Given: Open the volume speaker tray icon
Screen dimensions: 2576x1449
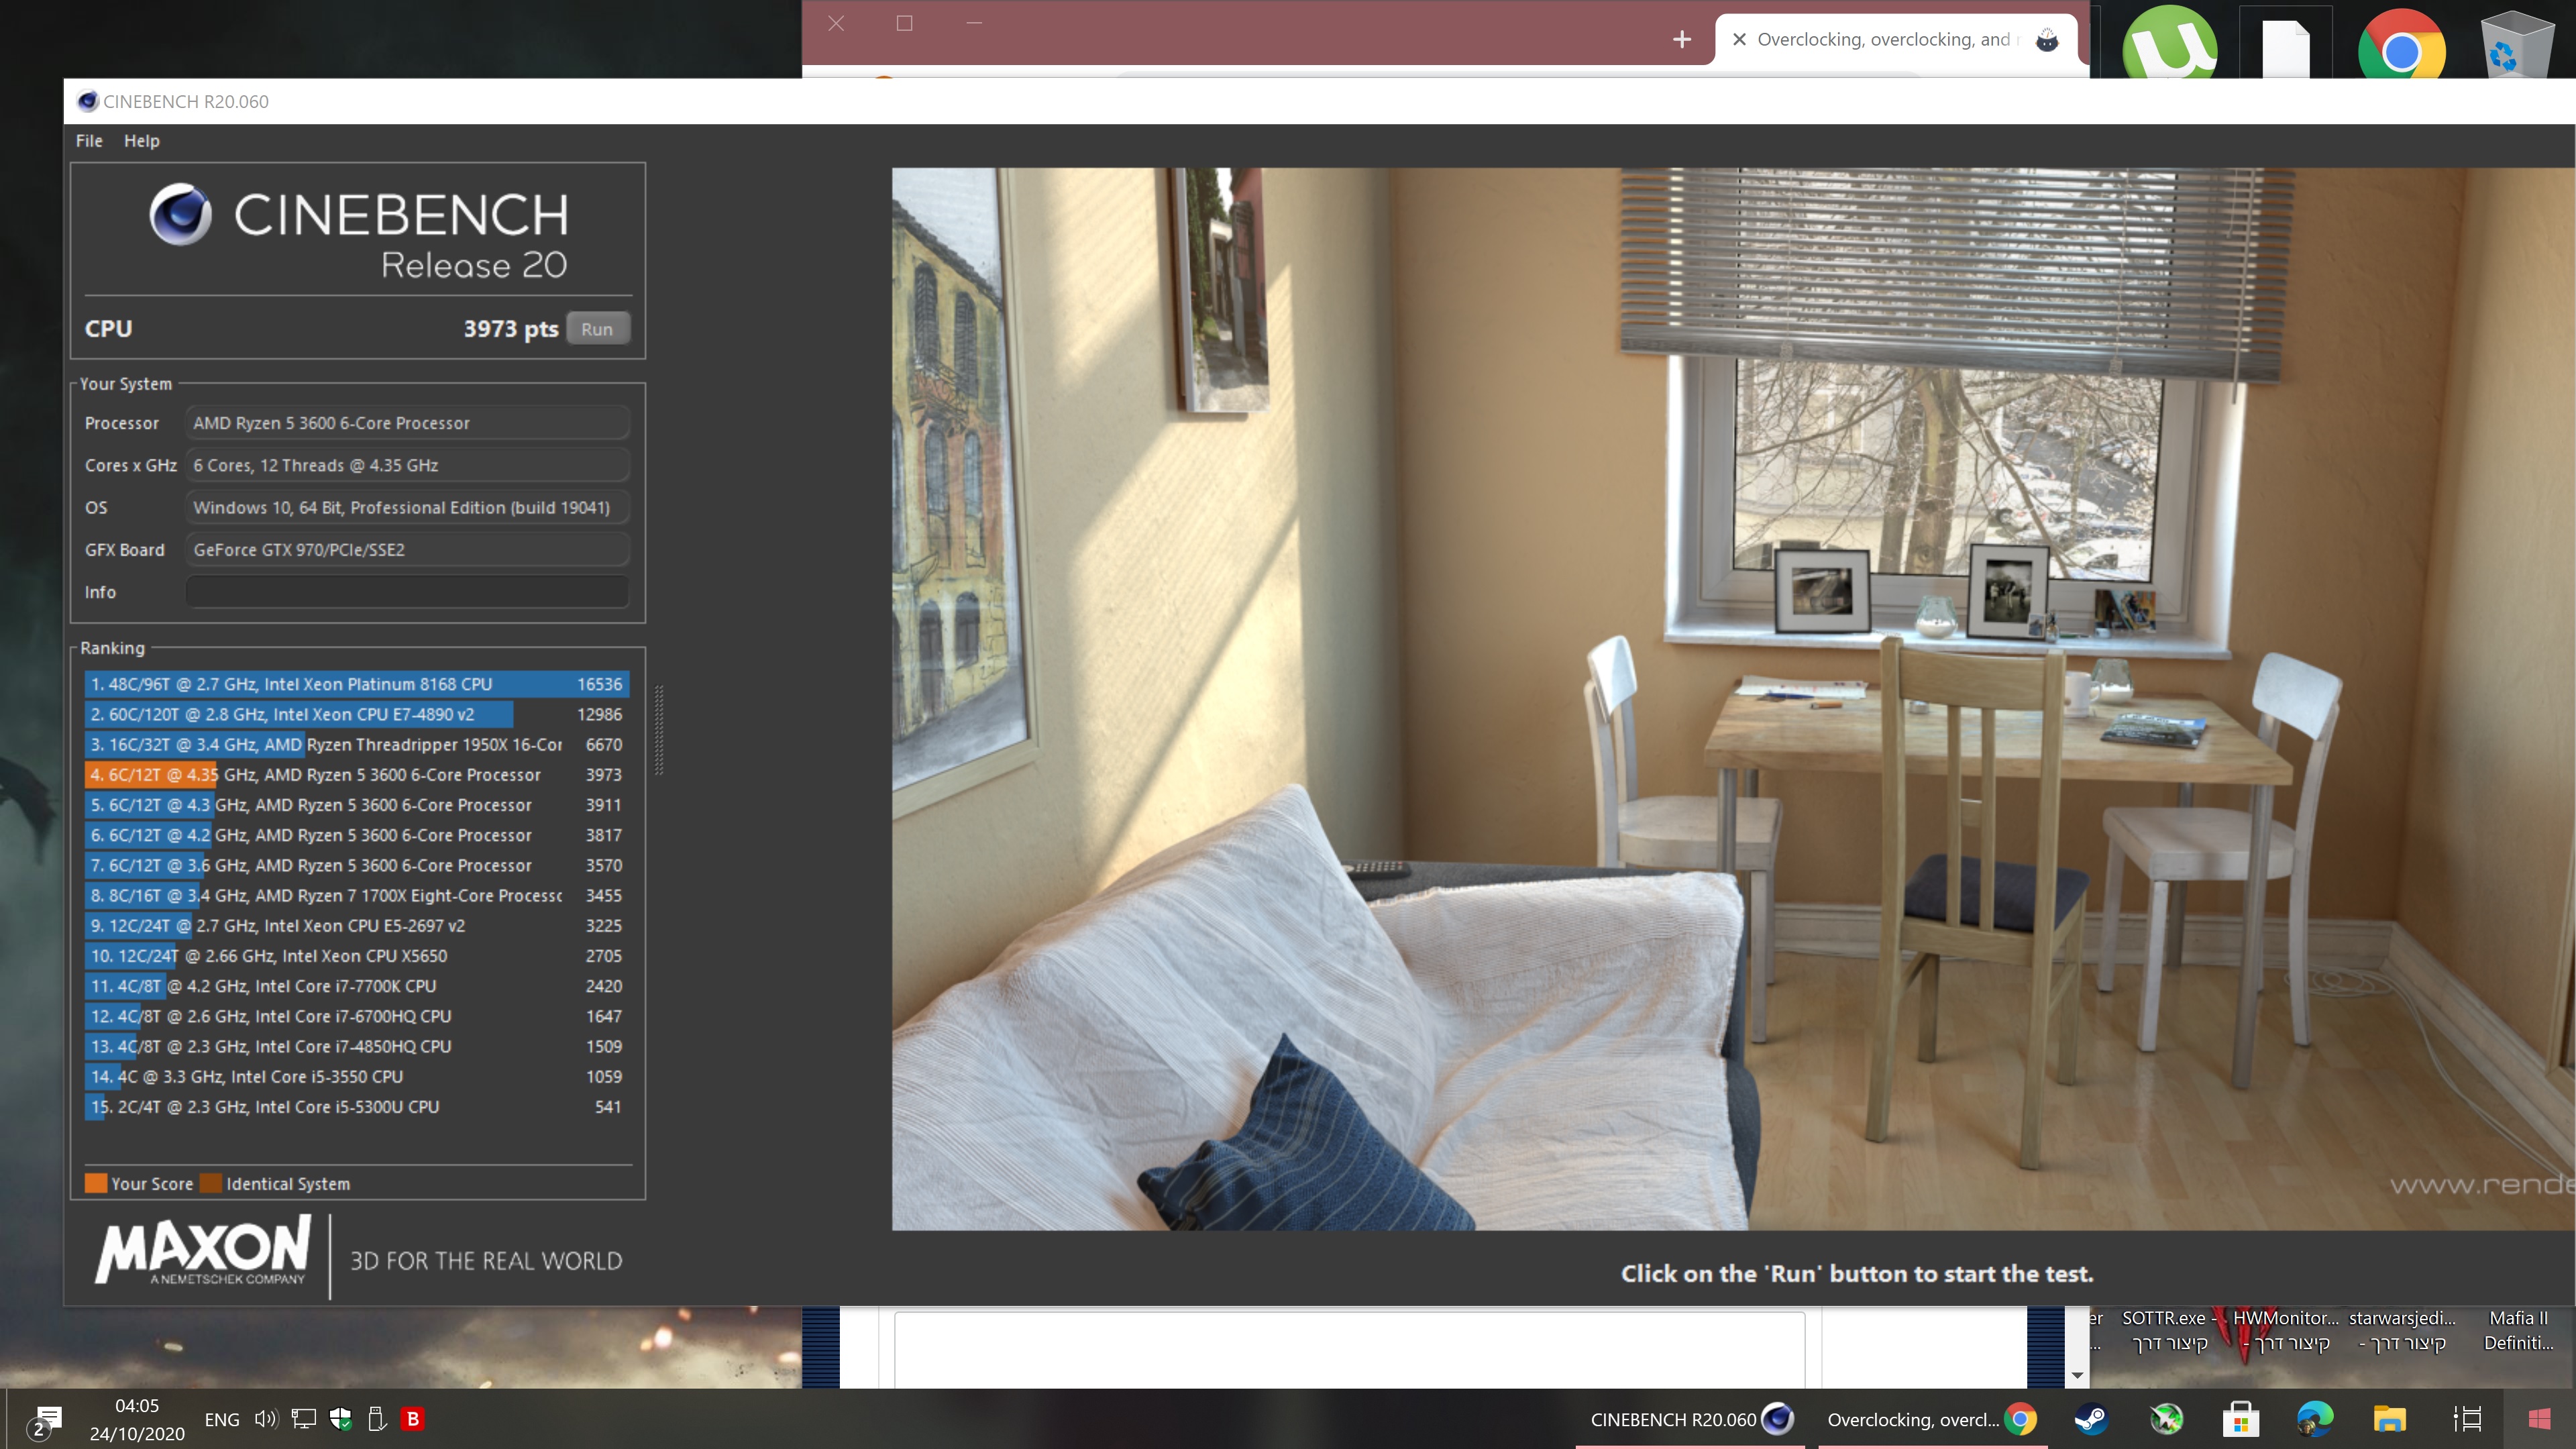Looking at the screenshot, I should pyautogui.click(x=265, y=1419).
